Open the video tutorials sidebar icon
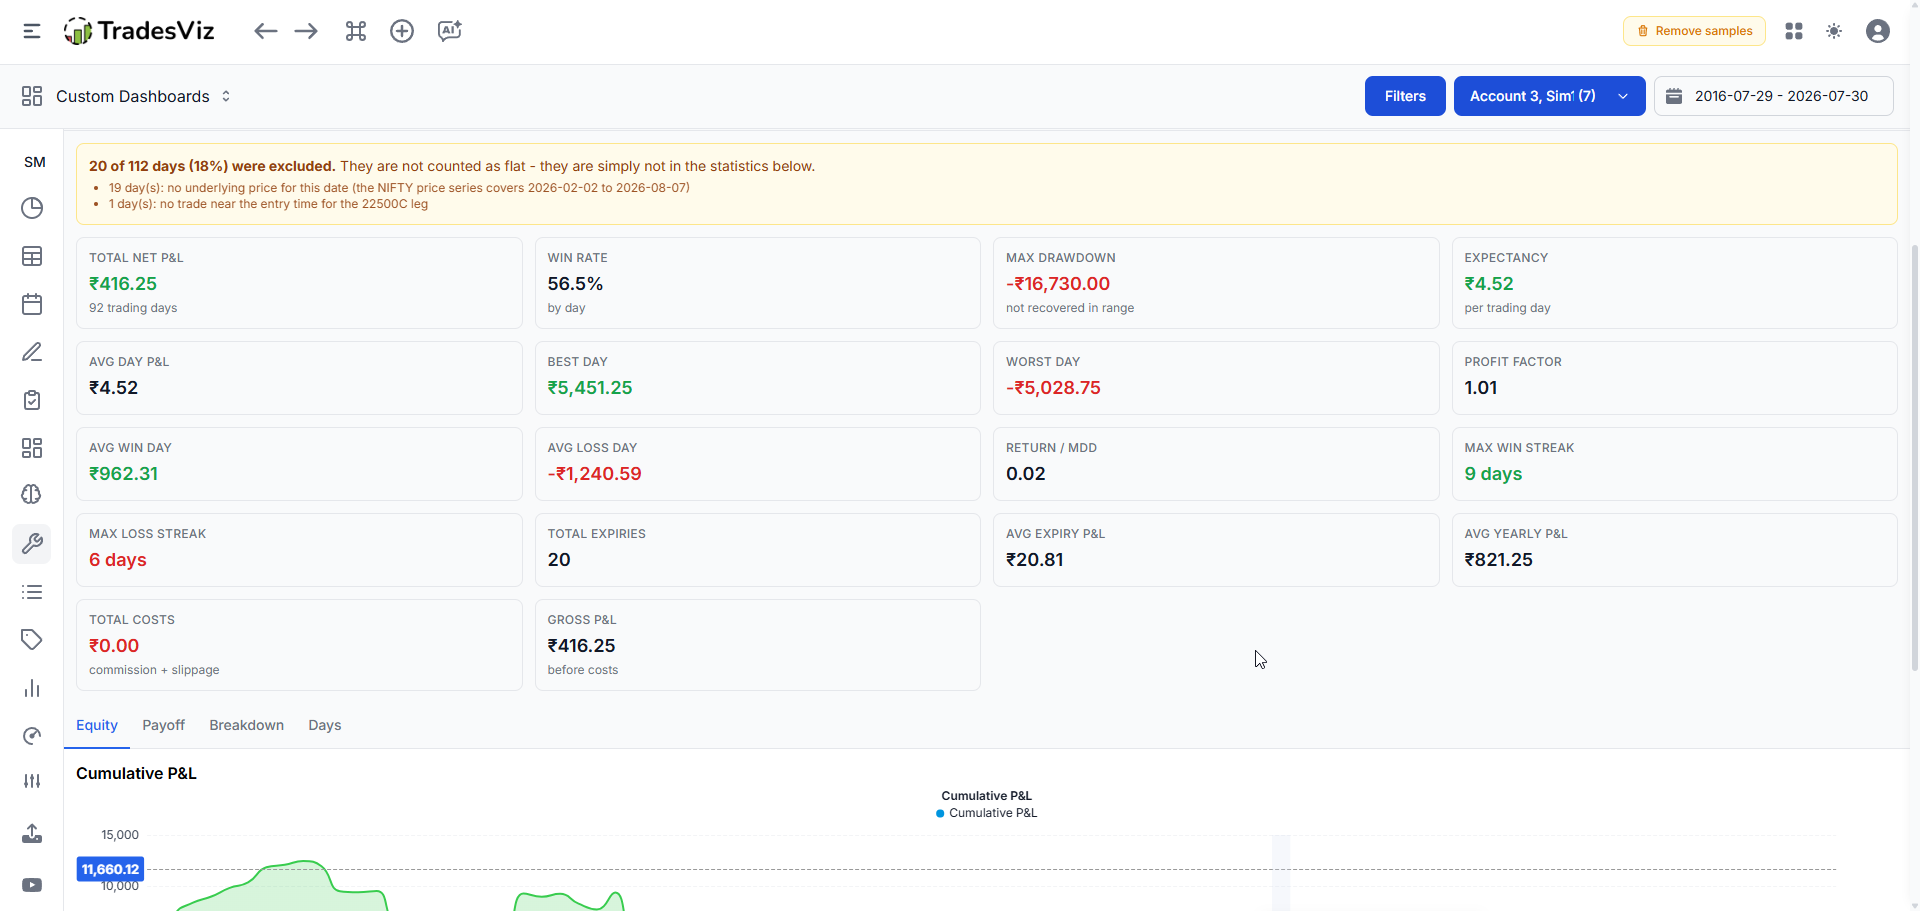This screenshot has width=1920, height=911. click(x=32, y=885)
